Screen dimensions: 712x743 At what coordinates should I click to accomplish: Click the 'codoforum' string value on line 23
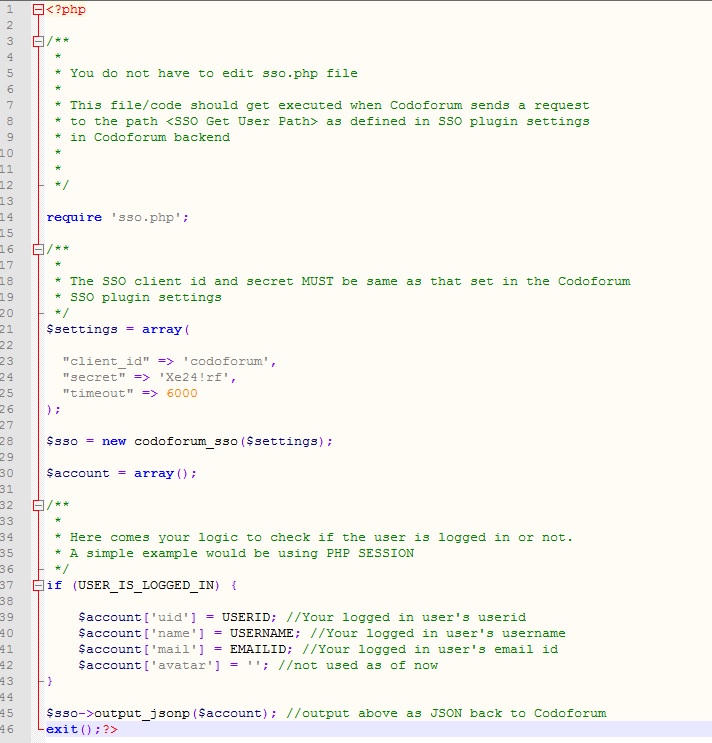click(225, 362)
